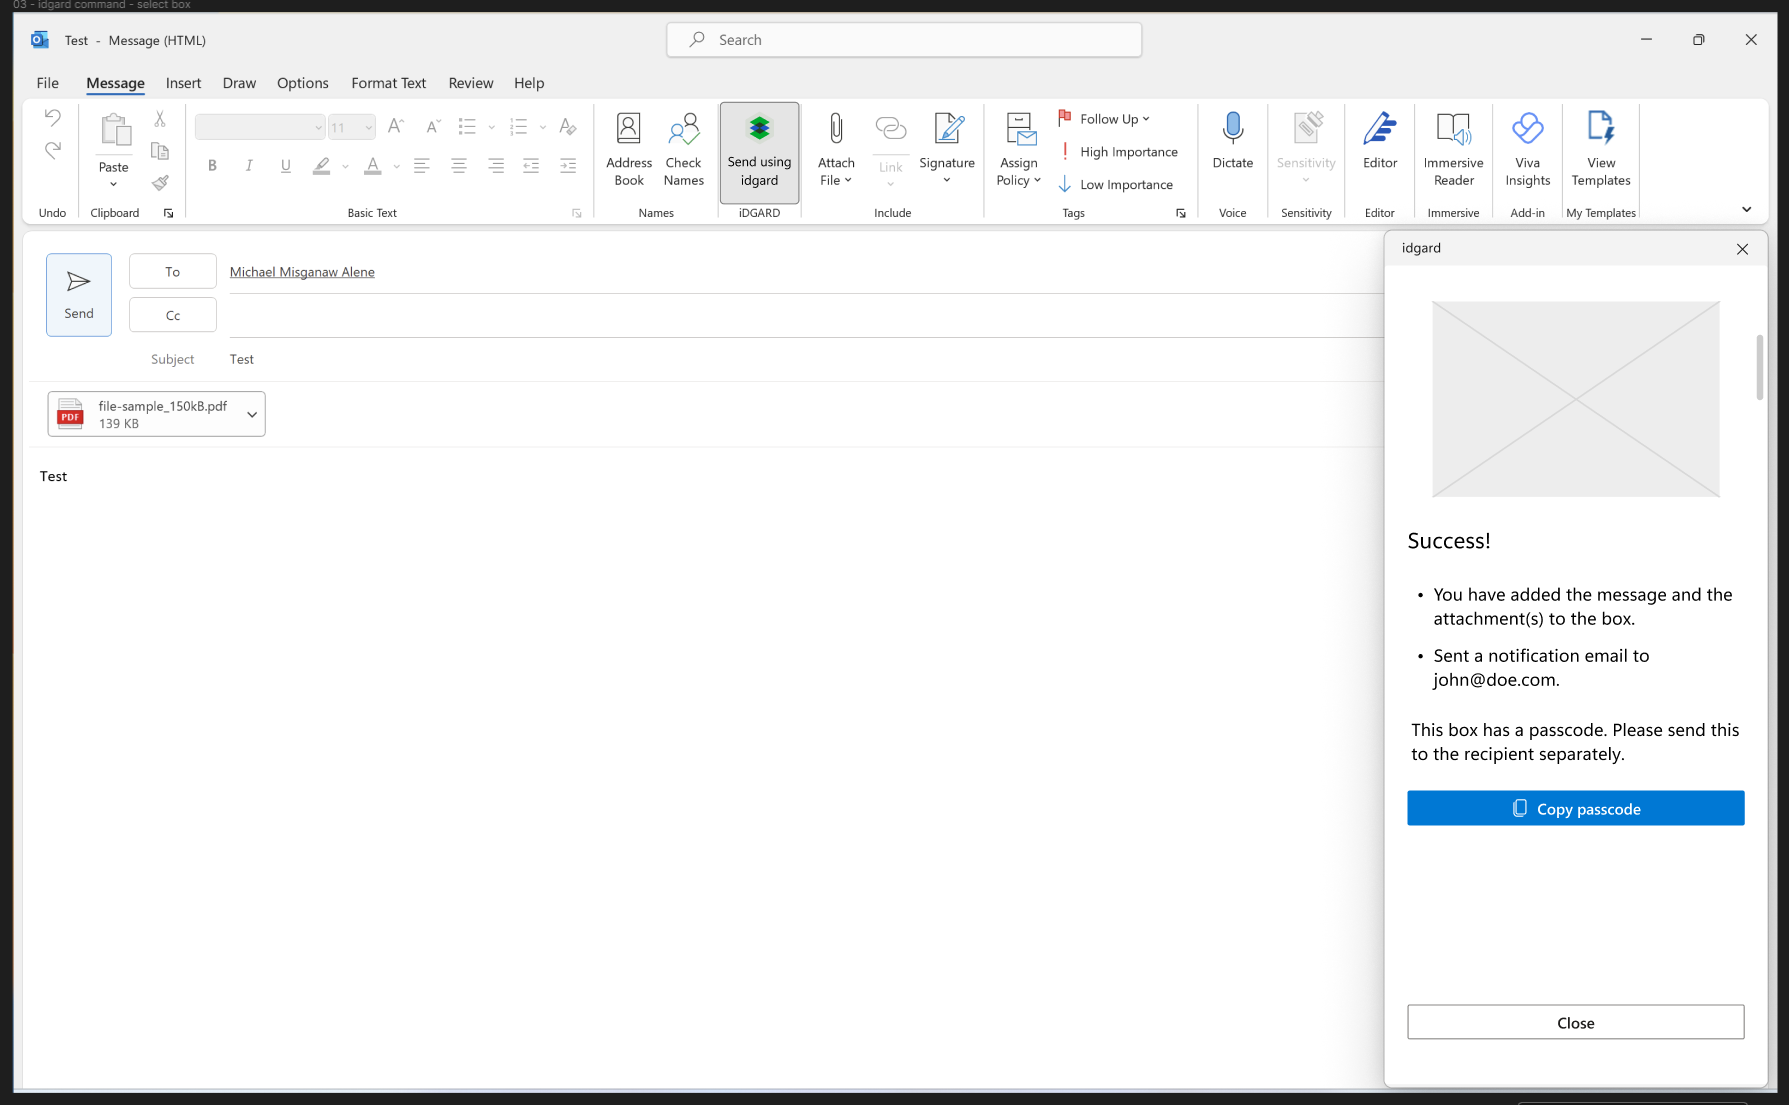Image resolution: width=1789 pixels, height=1105 pixels.
Task: Collapse the ribbon with chevron
Action: pos(1746,210)
